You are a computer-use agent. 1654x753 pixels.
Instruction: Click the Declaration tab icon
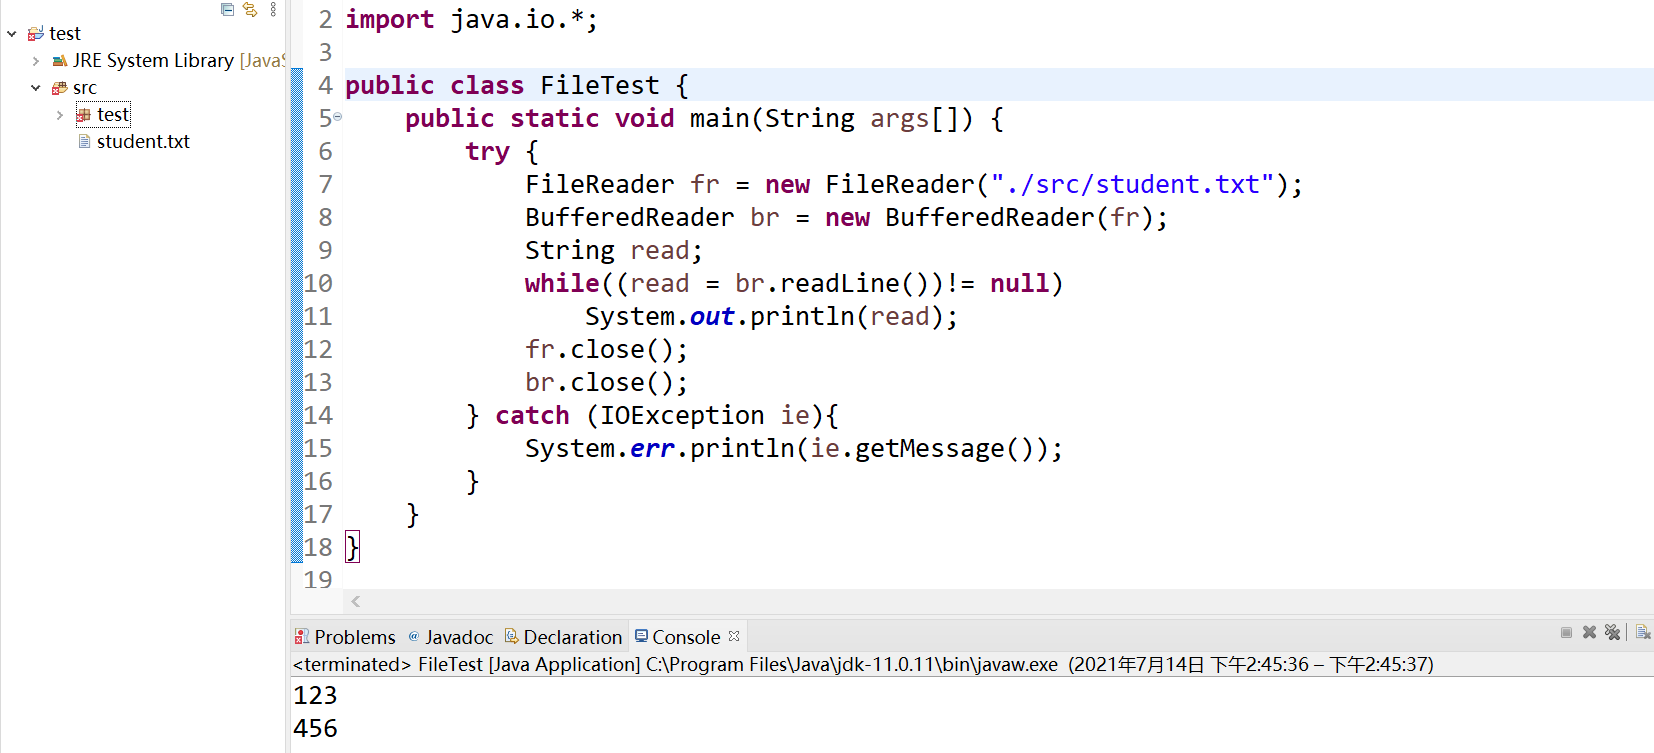[511, 636]
